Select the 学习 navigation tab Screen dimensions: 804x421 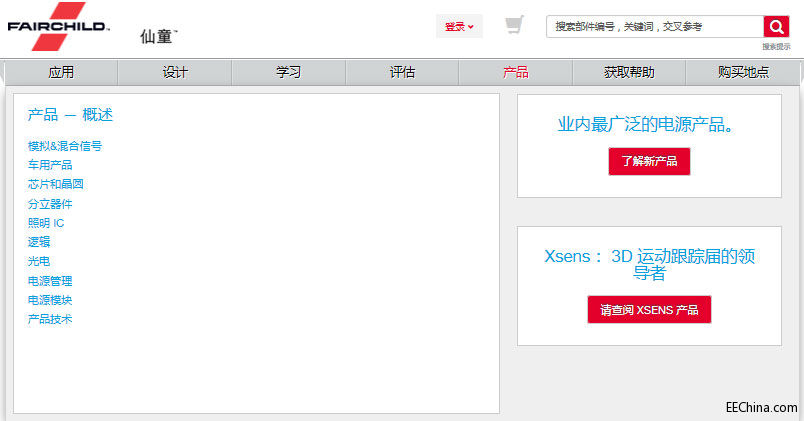click(x=288, y=73)
